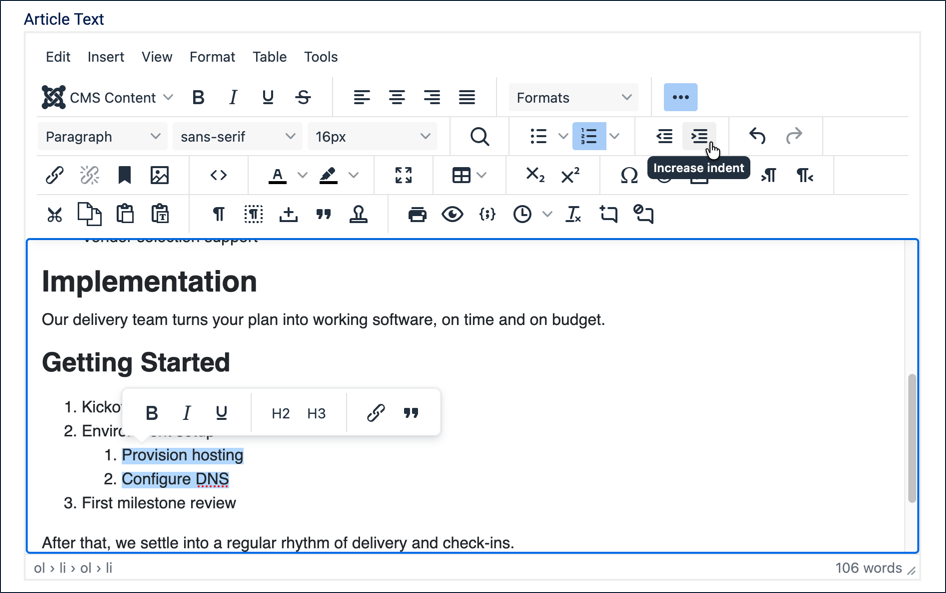Set right-to-left text direction

804,176
